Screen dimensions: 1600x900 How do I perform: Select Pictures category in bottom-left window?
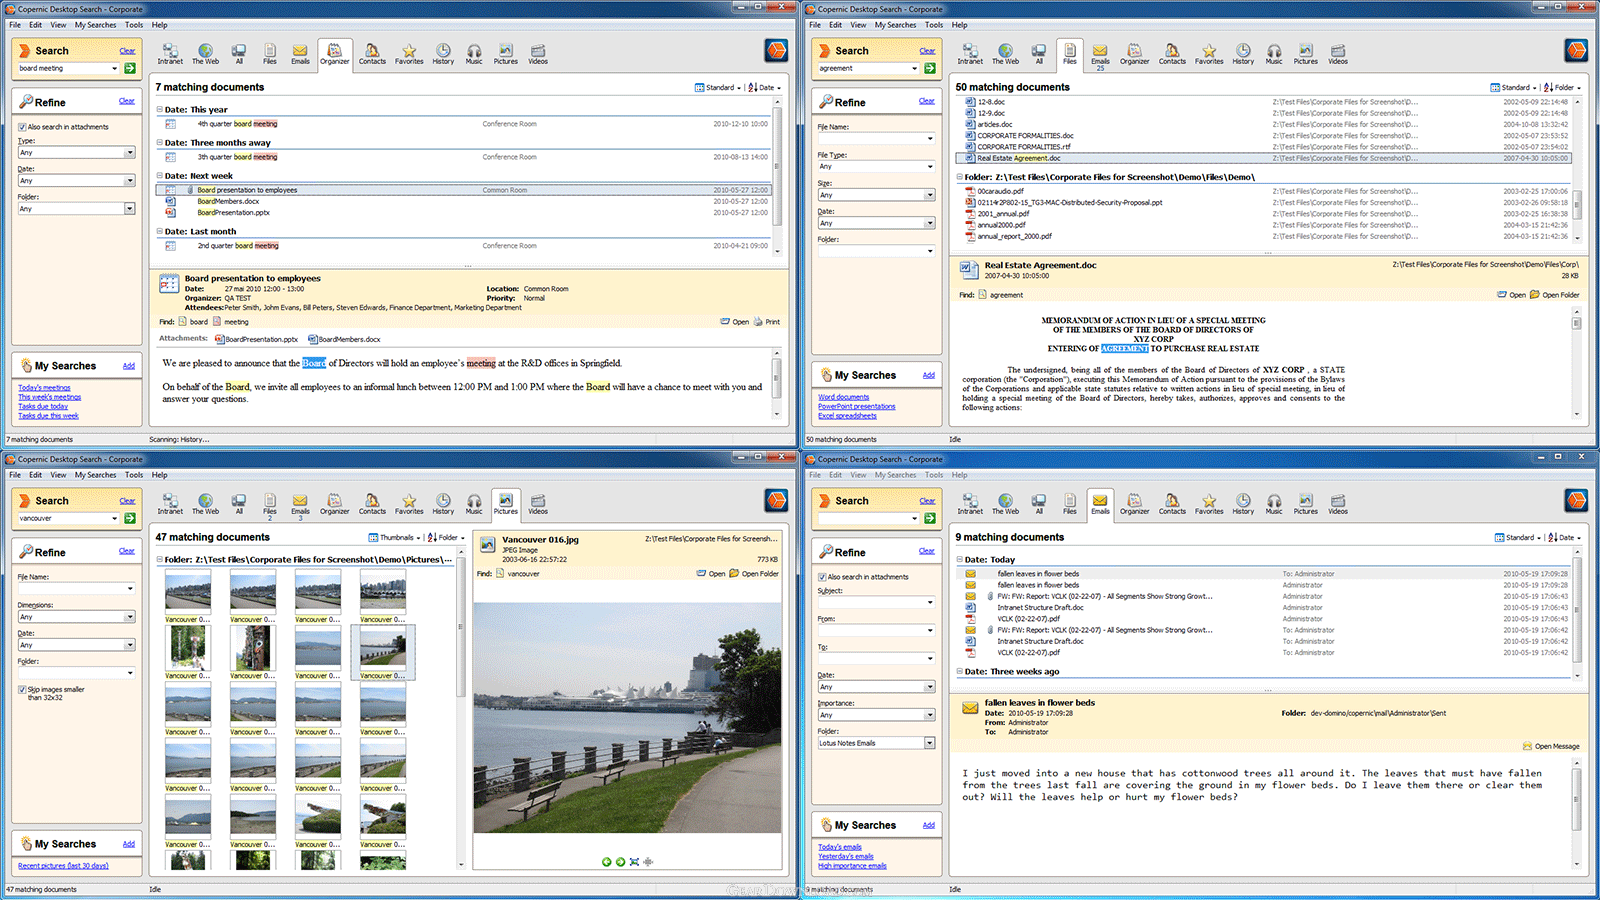click(x=506, y=503)
